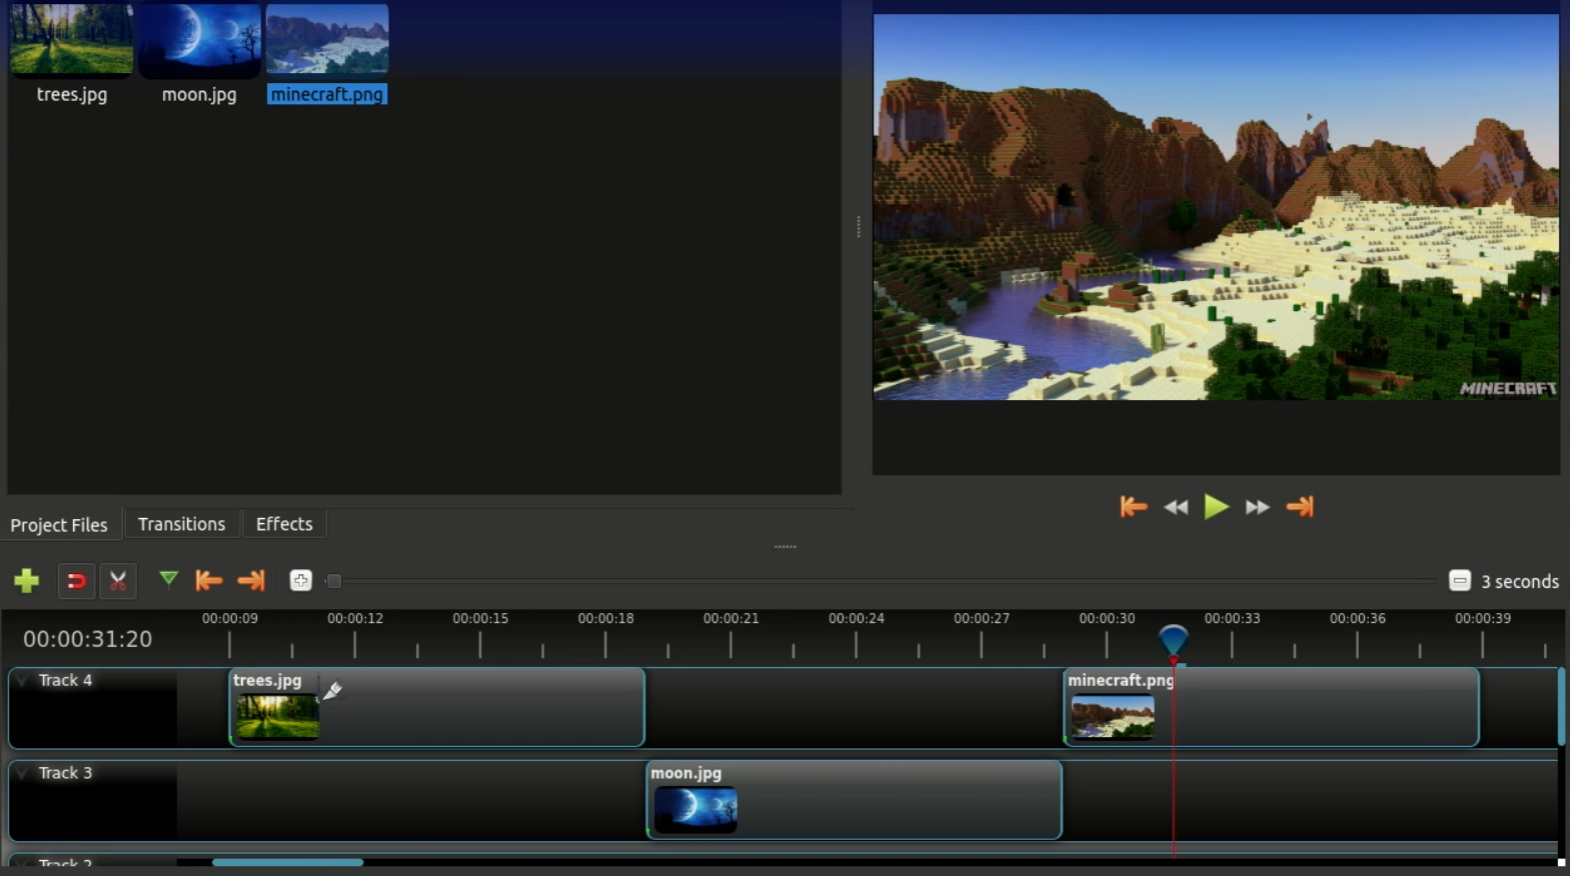Jump to end of the video preview
Image resolution: width=1570 pixels, height=876 pixels.
tap(1300, 507)
